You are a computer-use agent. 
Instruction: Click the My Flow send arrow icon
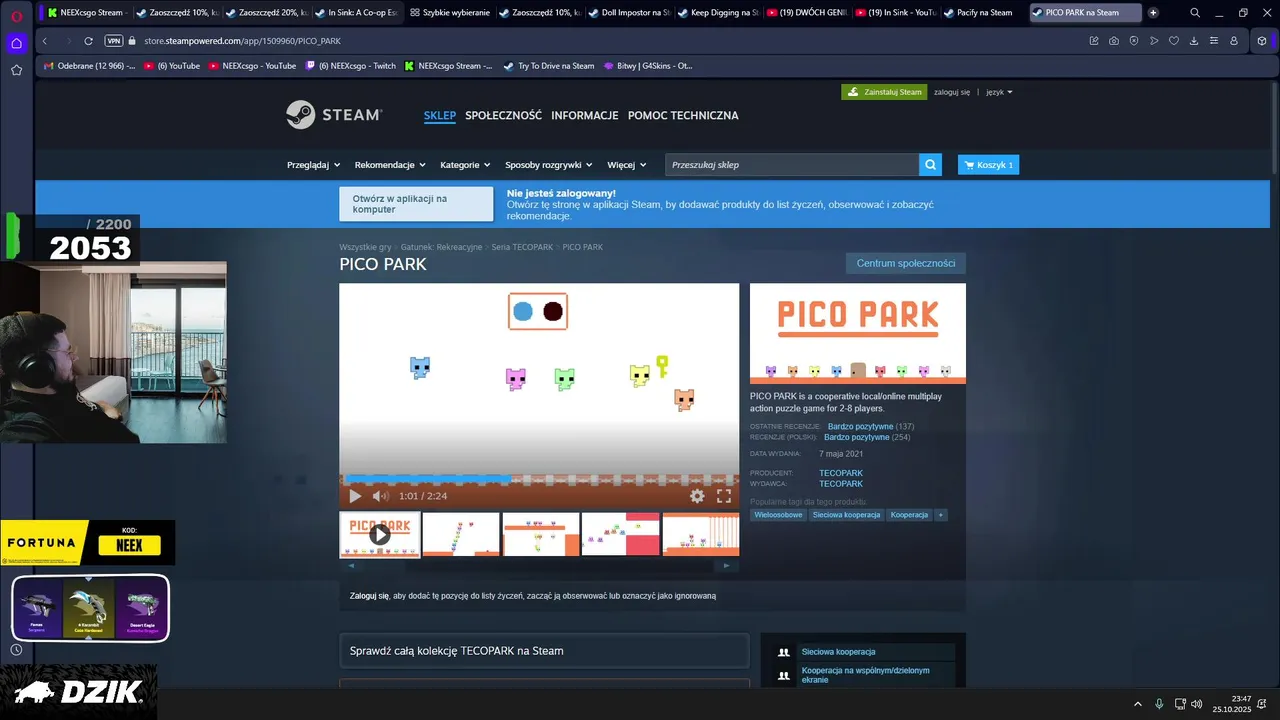[x=1154, y=41]
